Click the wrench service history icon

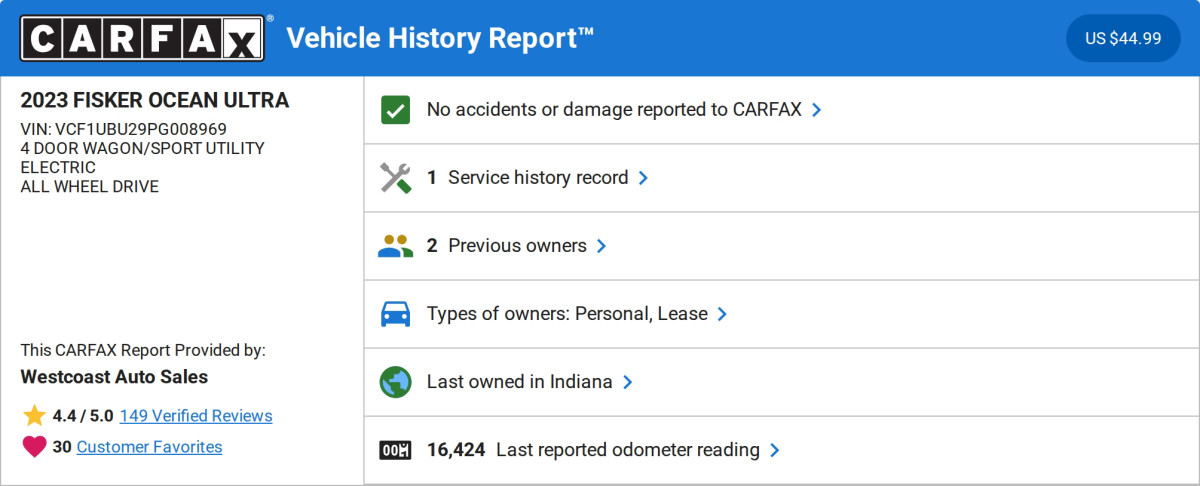(396, 178)
